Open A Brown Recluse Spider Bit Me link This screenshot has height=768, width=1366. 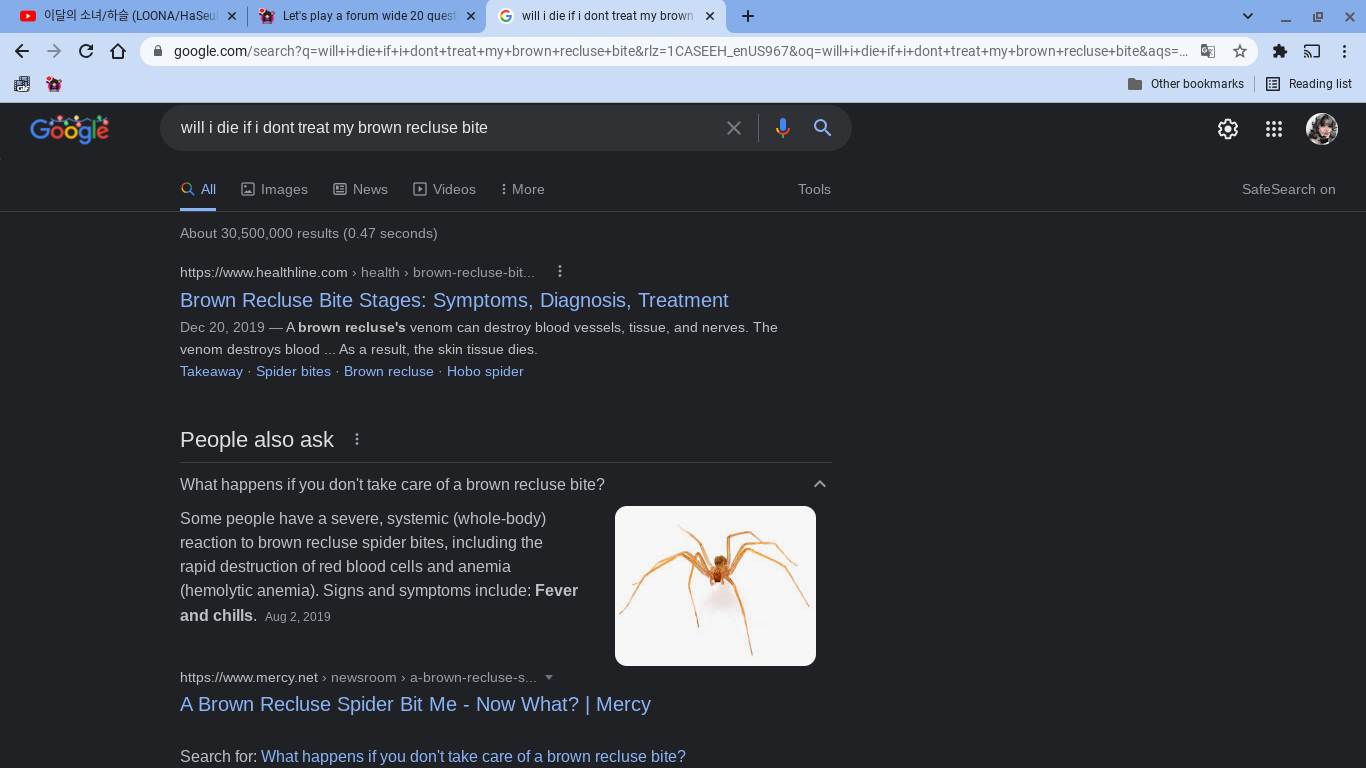[x=415, y=704]
